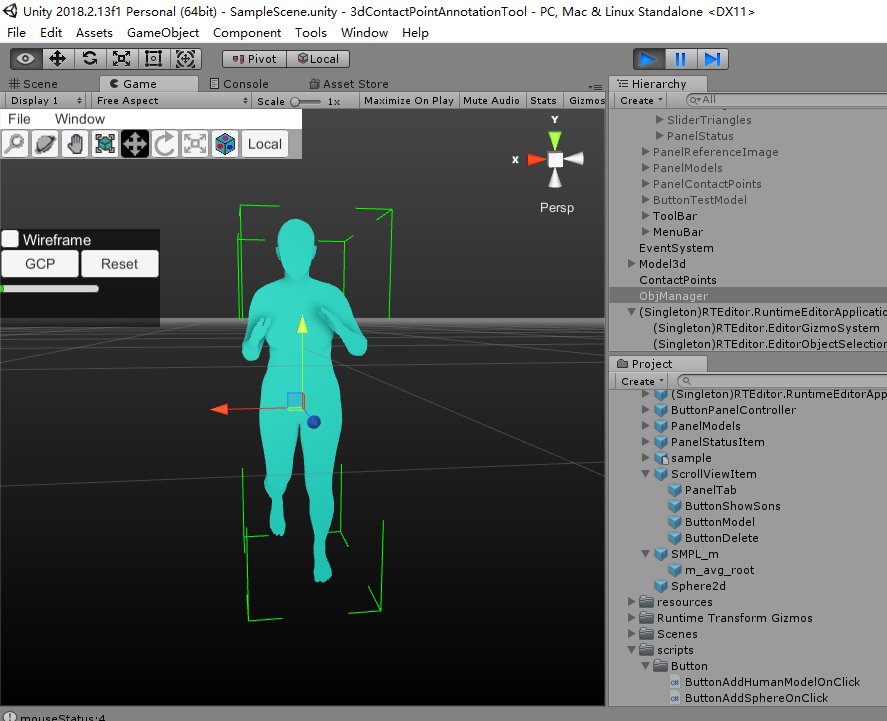
Task: Click the Reset button
Action: pyautogui.click(x=119, y=264)
